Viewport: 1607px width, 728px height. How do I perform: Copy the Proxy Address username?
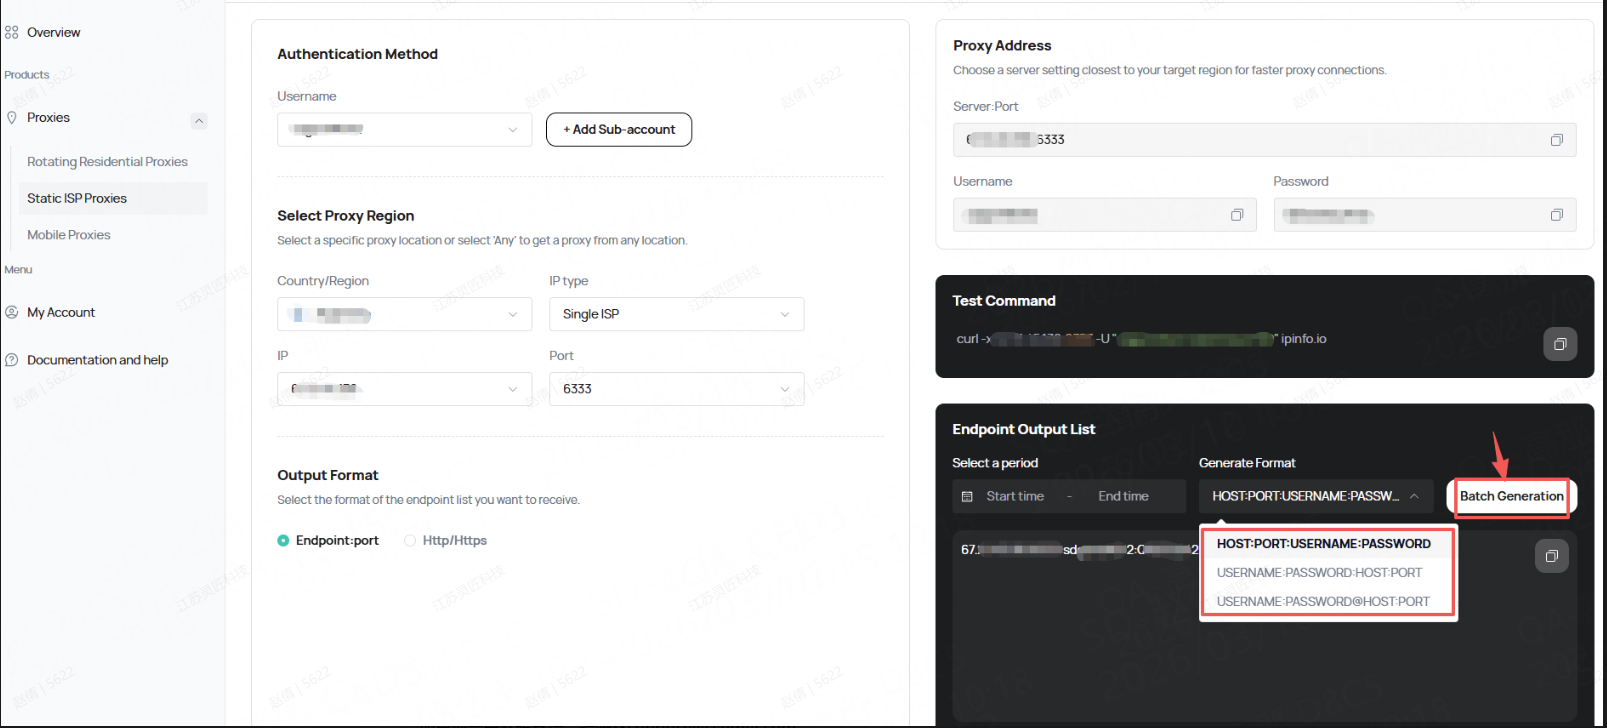tap(1237, 215)
